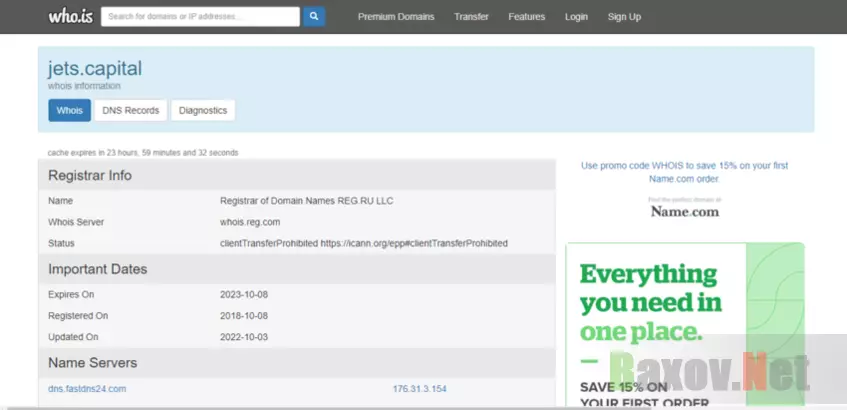The width and height of the screenshot is (847, 410).
Task: Click the jets.capital domain heading
Action: (95, 69)
